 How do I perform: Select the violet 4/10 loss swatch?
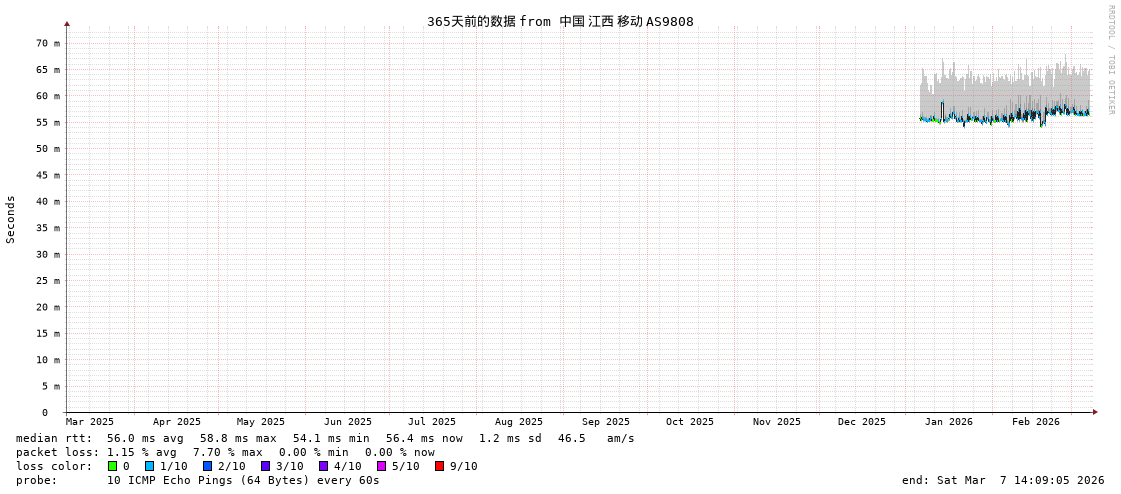click(324, 466)
